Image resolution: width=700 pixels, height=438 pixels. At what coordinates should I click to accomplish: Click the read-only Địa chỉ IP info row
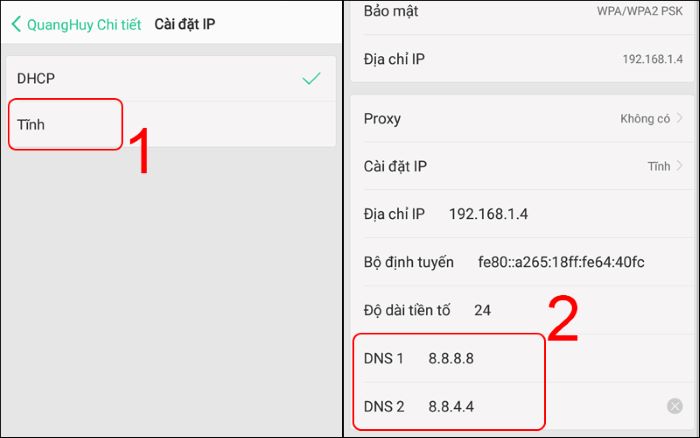tap(523, 59)
